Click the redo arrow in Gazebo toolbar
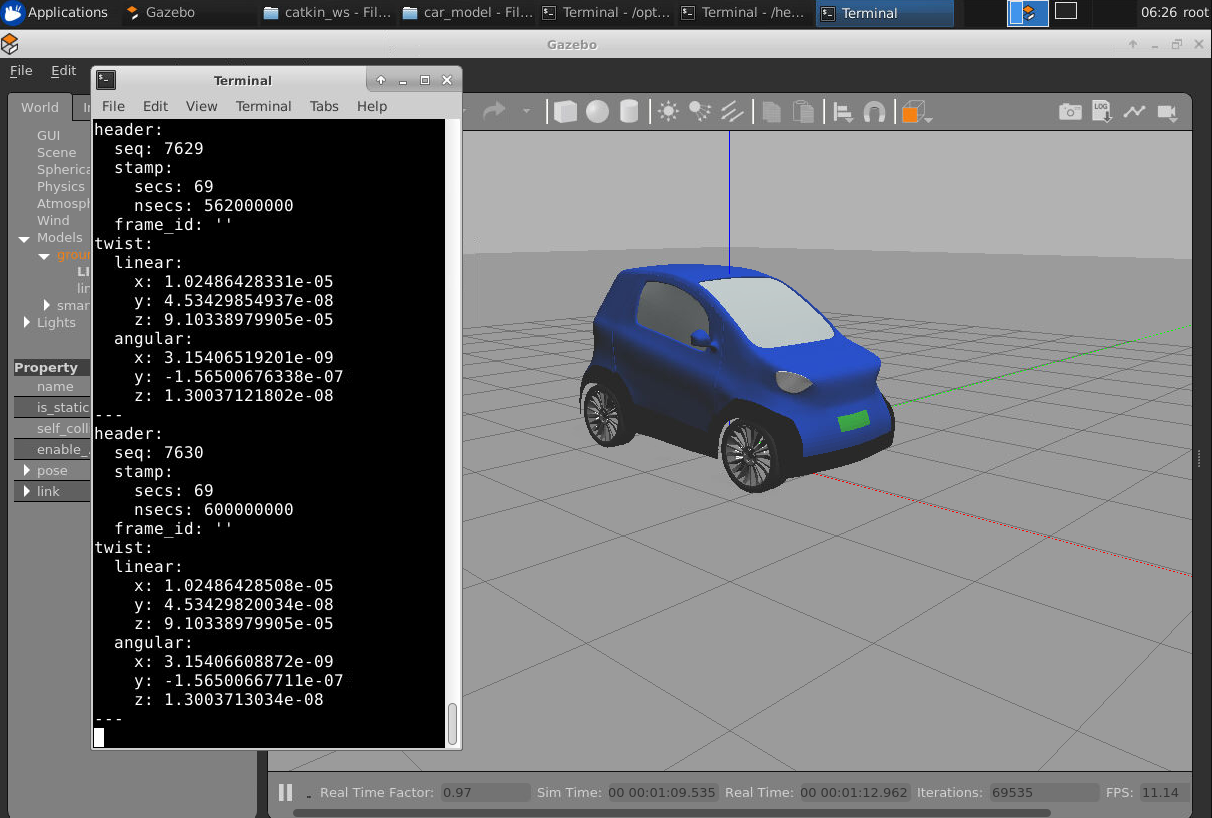This screenshot has height=818, width=1212. coord(494,111)
